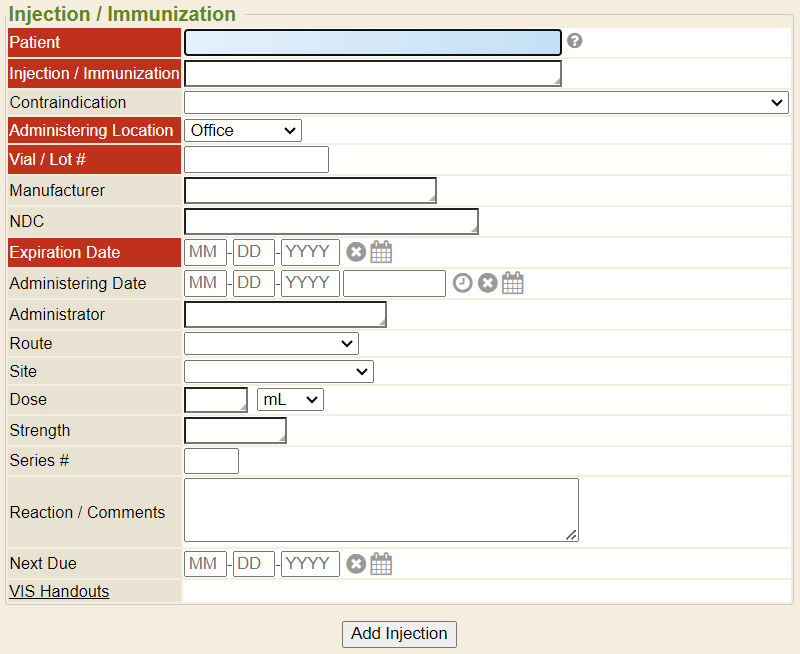This screenshot has width=800, height=654.
Task: Focus the Vial / Lot # field
Action: (256, 159)
